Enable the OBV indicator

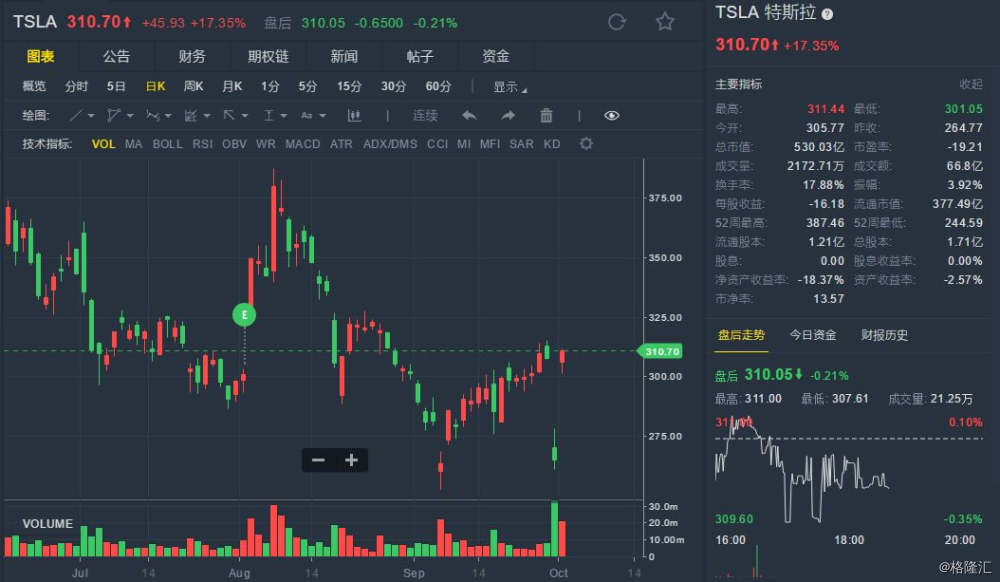click(x=234, y=144)
